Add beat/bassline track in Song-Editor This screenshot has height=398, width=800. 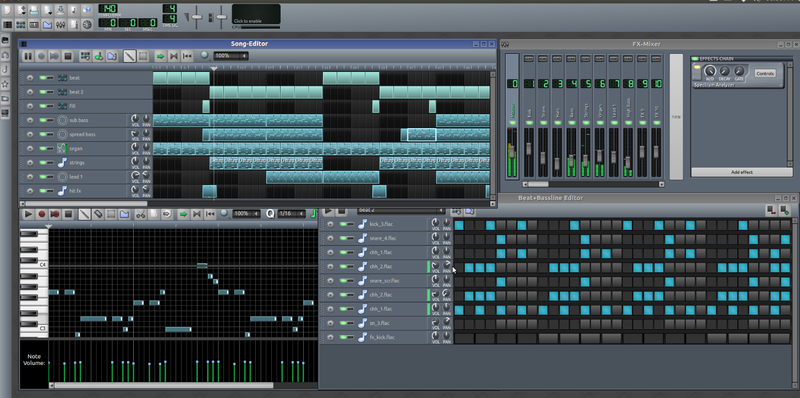86,56
